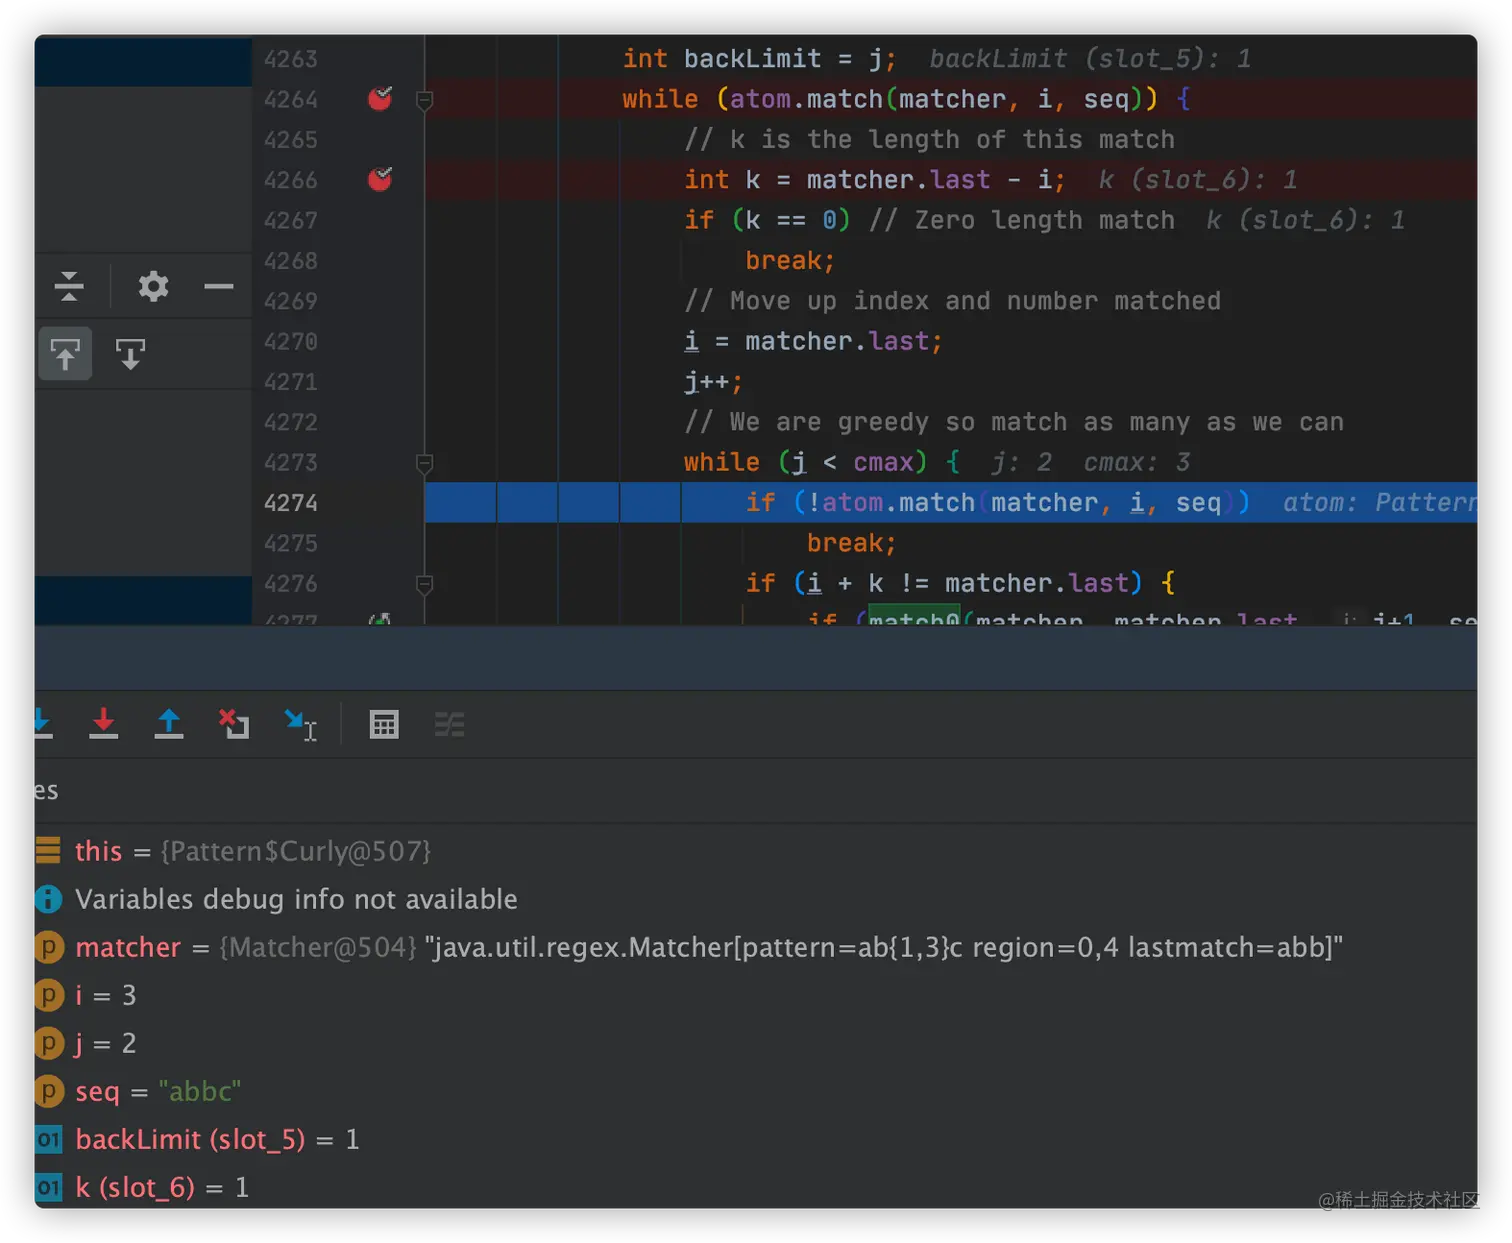Click the red Force Step Into arrow
Image resolution: width=1512 pixels, height=1243 pixels.
103,723
